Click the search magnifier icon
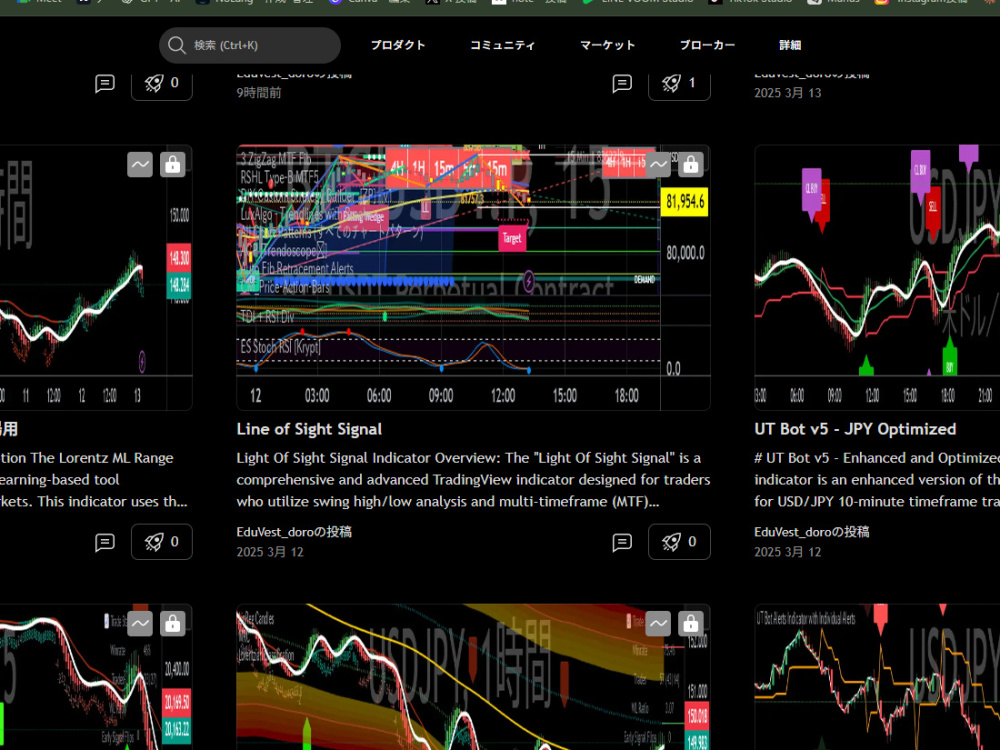Screen dimensions: 1000x750 tap(176, 45)
